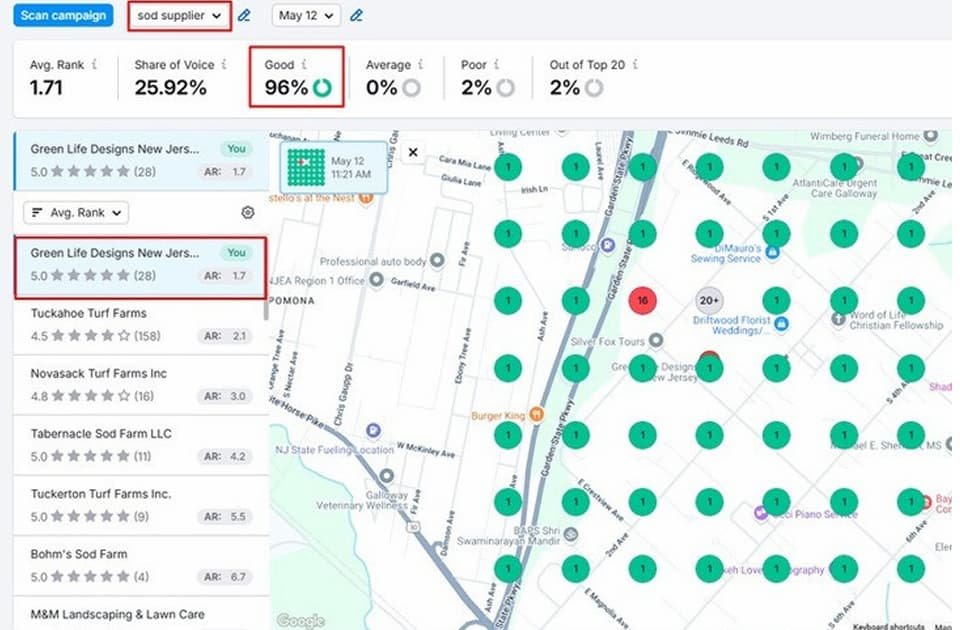The height and width of the screenshot is (630, 960).
Task: Open the Avg. Rank sort dropdown
Action: [x=76, y=212]
